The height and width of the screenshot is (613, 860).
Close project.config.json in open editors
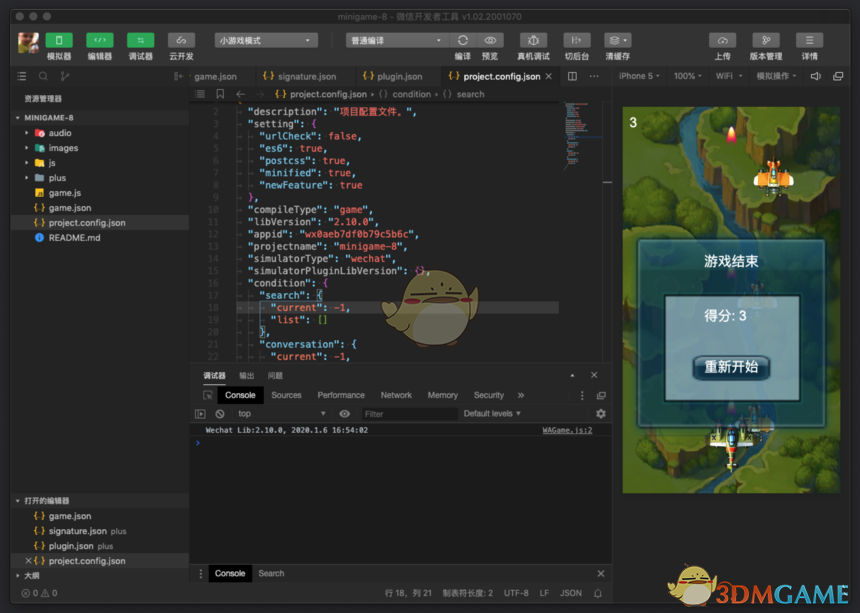[28, 561]
